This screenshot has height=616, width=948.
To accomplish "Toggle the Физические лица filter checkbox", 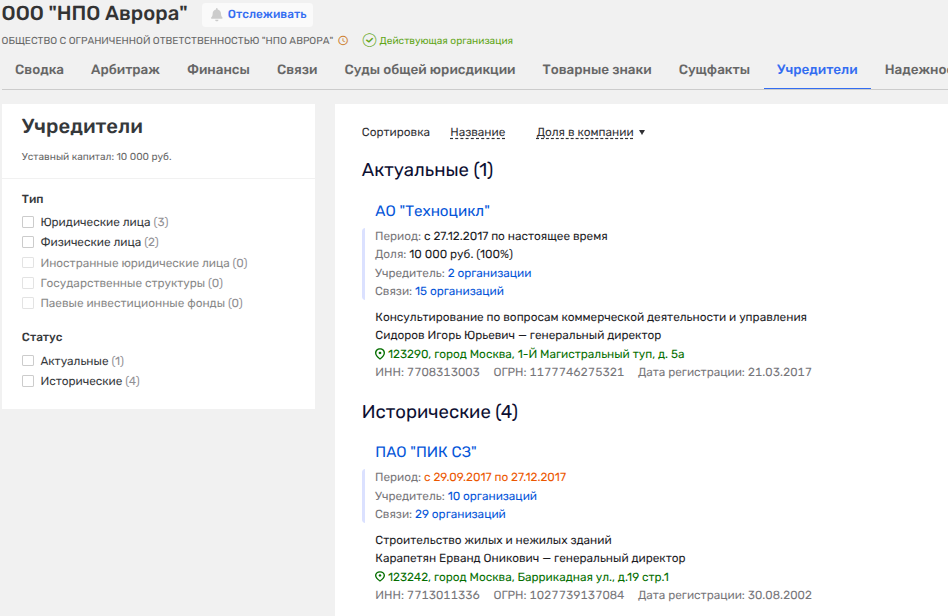I will (x=28, y=242).
